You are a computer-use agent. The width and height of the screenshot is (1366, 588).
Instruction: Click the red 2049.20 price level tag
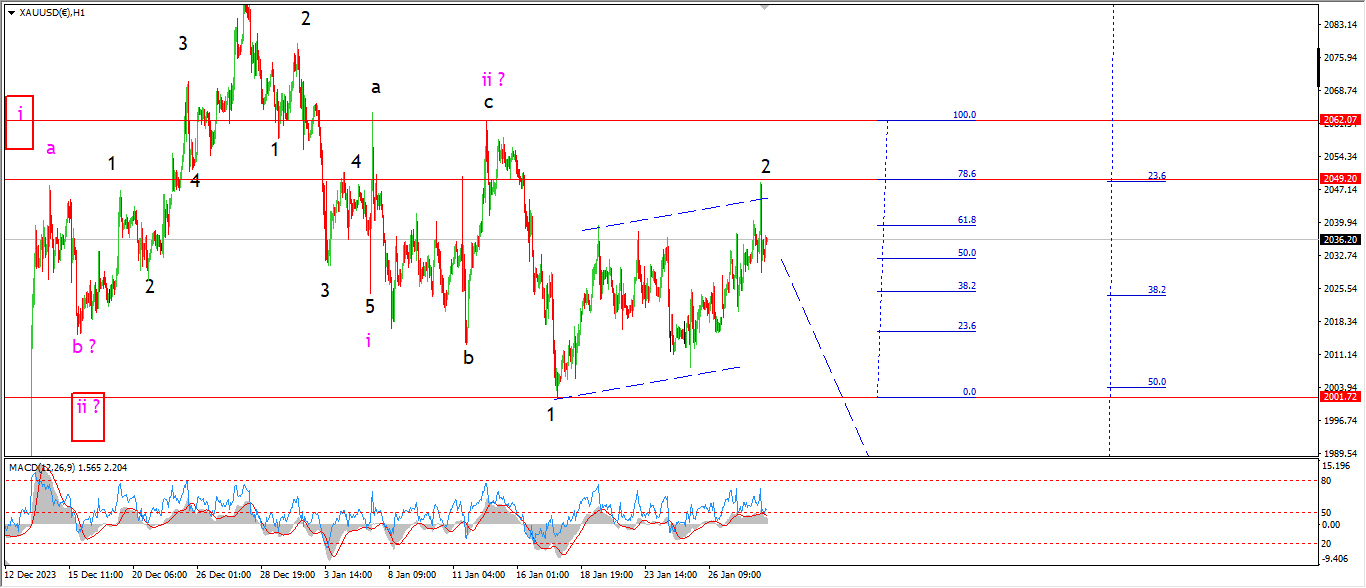click(1337, 179)
